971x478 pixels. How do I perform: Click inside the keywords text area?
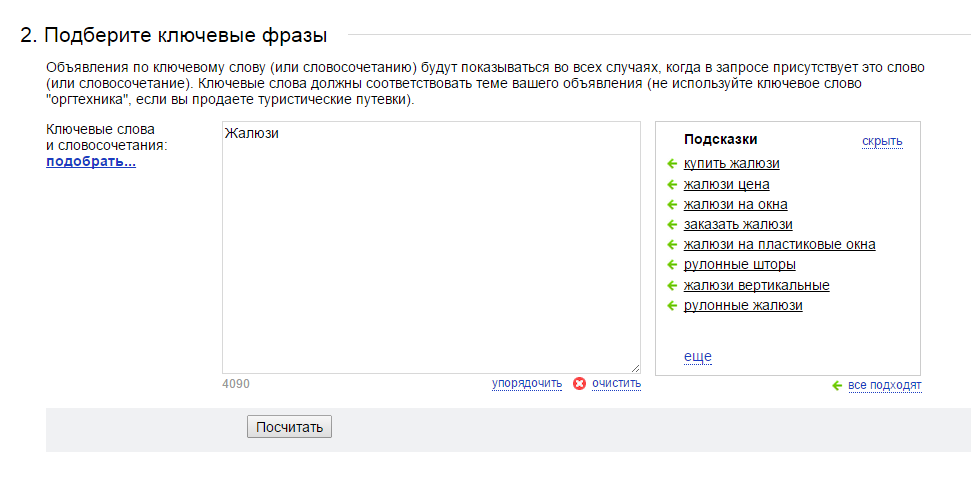[432, 248]
